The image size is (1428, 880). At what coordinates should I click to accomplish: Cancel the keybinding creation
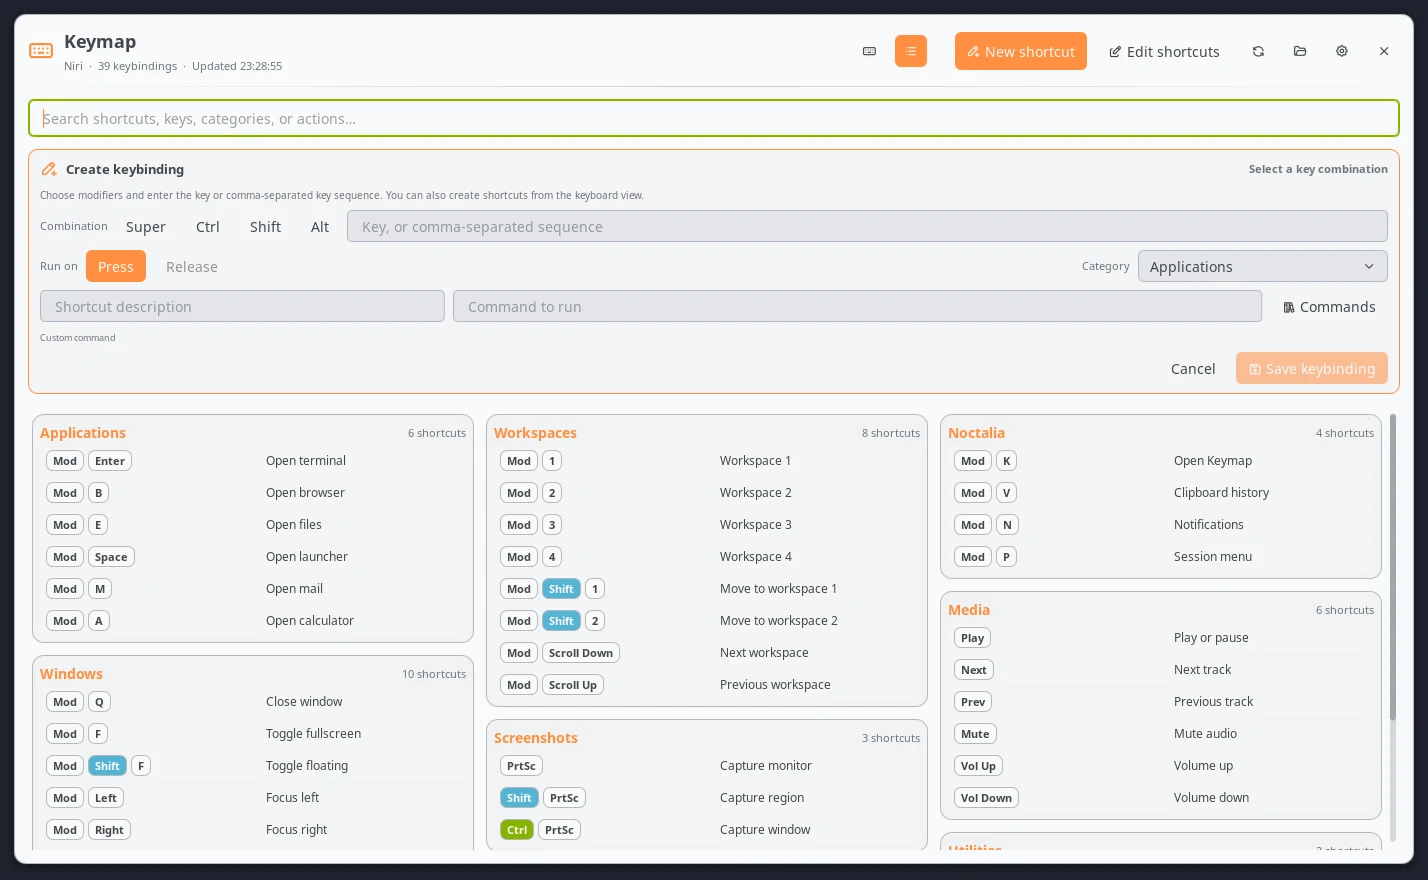(1193, 369)
